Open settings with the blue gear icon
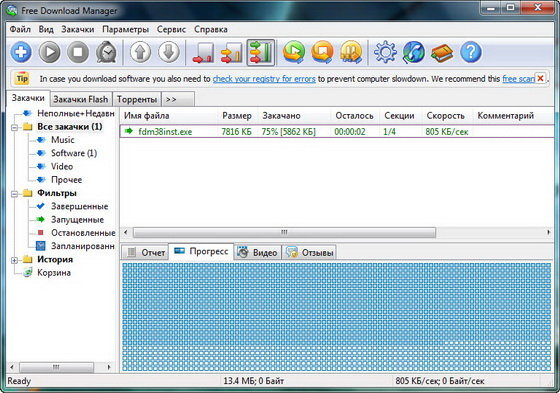The image size is (560, 393). (385, 53)
